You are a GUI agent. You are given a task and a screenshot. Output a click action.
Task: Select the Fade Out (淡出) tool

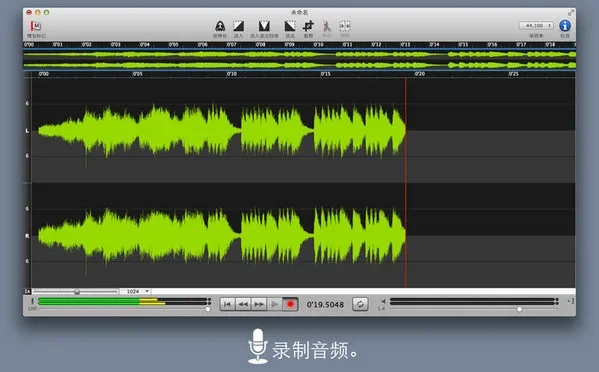tap(290, 26)
